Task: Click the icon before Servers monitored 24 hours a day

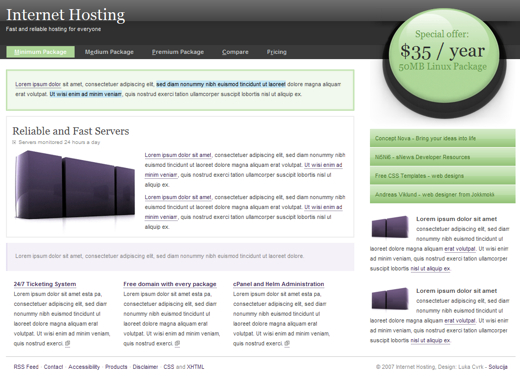Action: tap(14, 142)
